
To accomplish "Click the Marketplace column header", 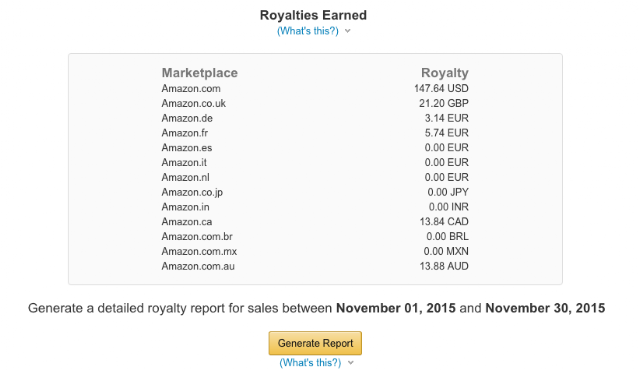I will coord(200,73).
